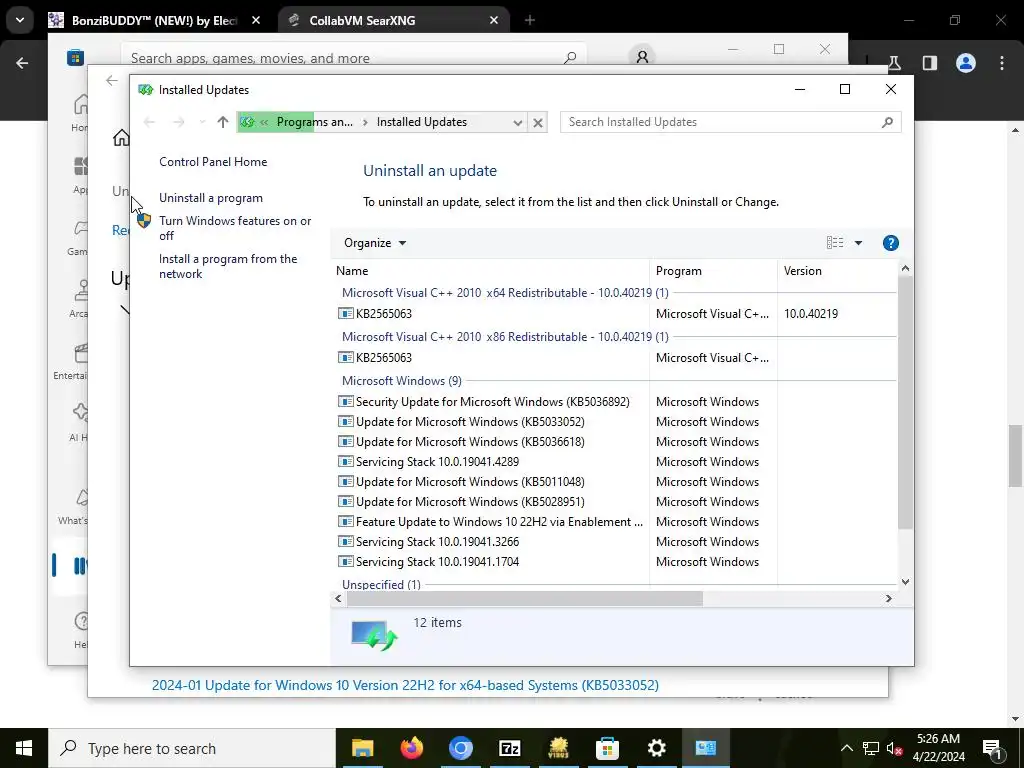1024x768 pixels.
Task: Click the vertical scrollbar up arrow in updates list
Action: [x=905, y=268]
